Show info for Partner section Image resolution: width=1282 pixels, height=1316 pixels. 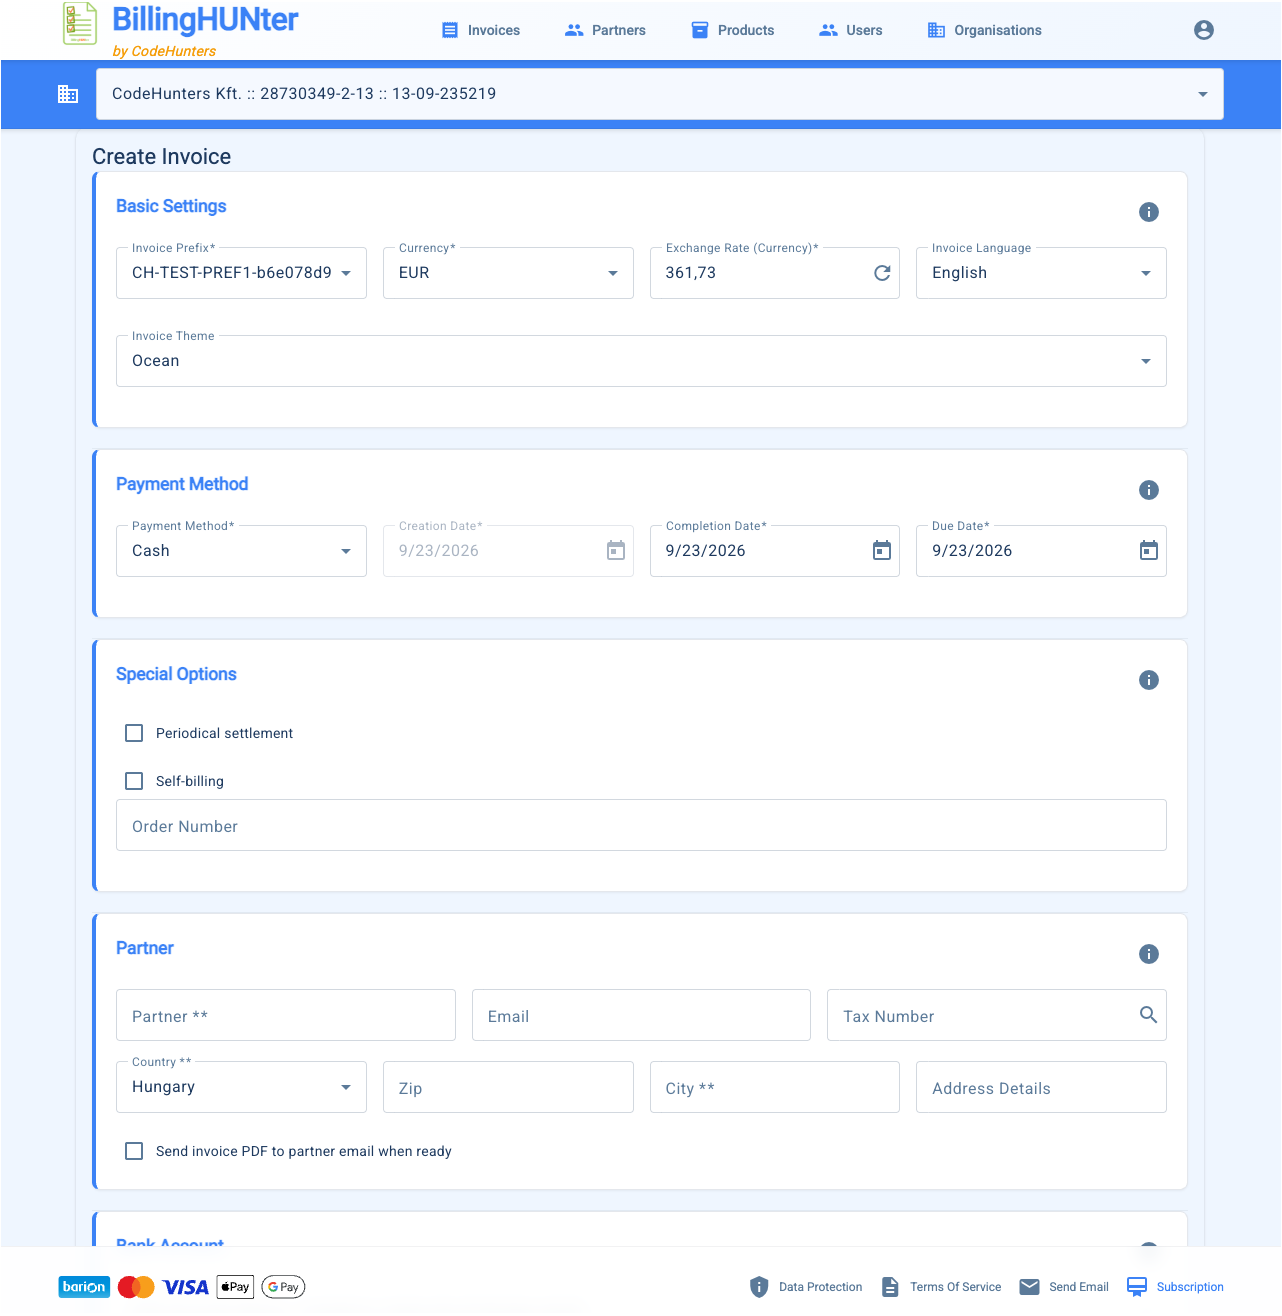1149,954
